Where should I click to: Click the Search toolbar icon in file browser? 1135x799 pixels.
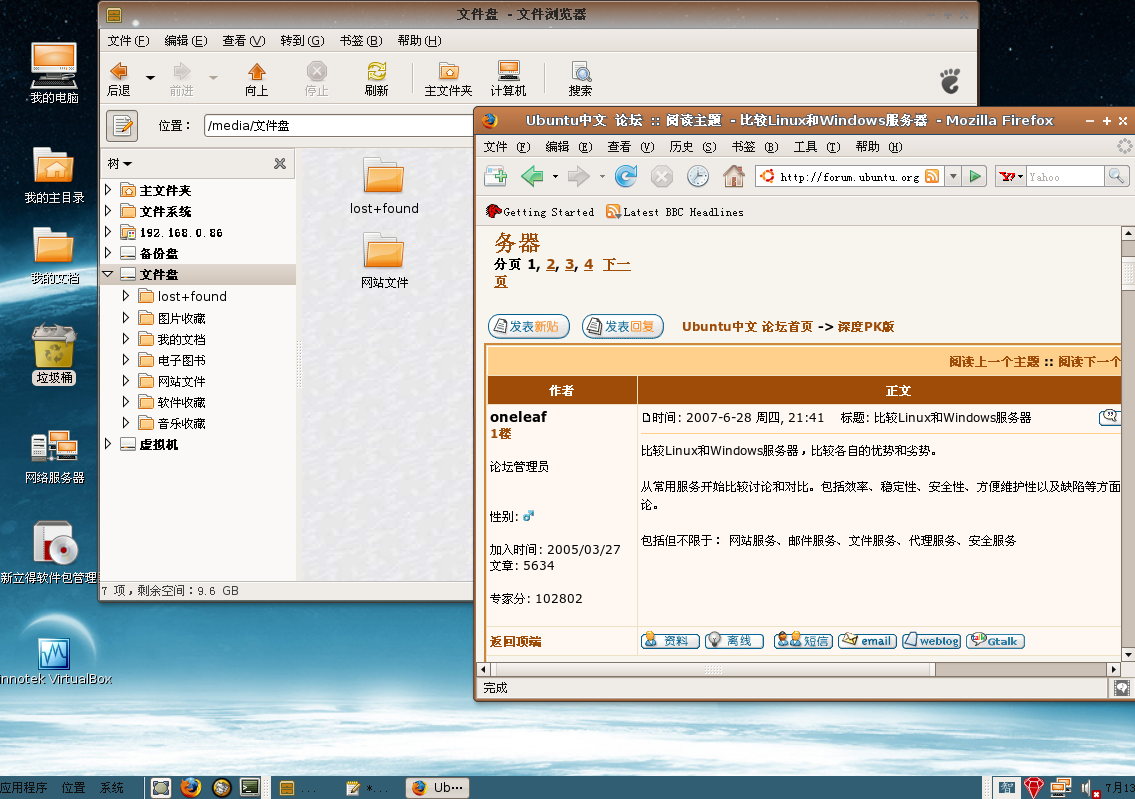tap(581, 79)
